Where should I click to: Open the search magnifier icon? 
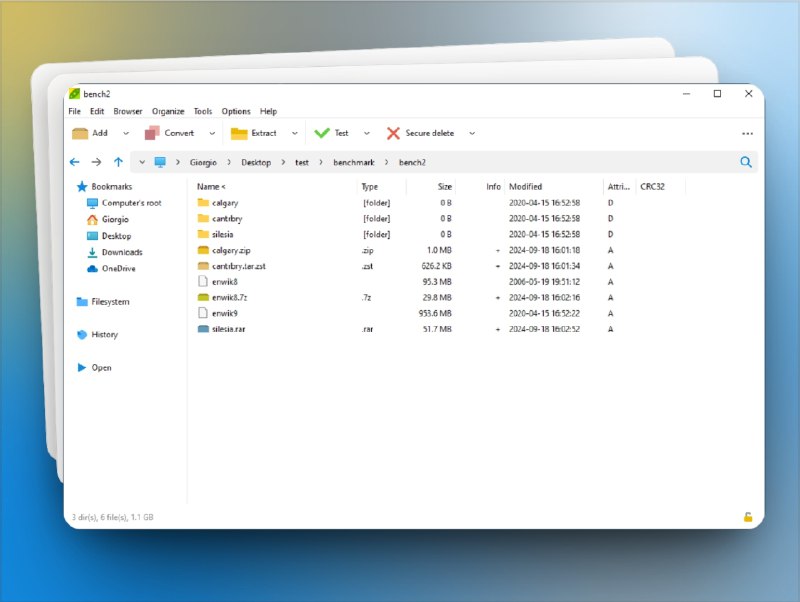click(746, 162)
